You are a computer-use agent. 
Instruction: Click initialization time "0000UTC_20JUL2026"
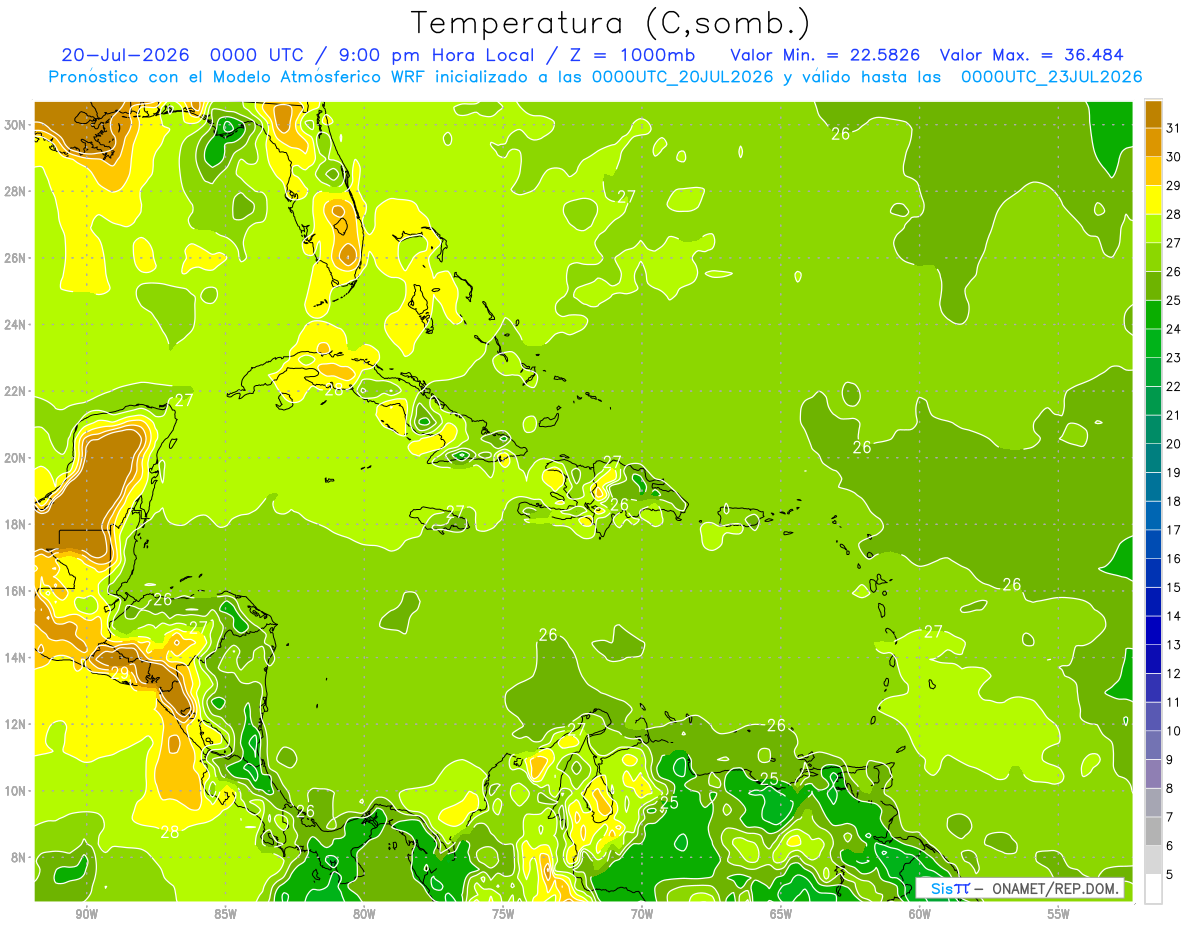click(683, 76)
